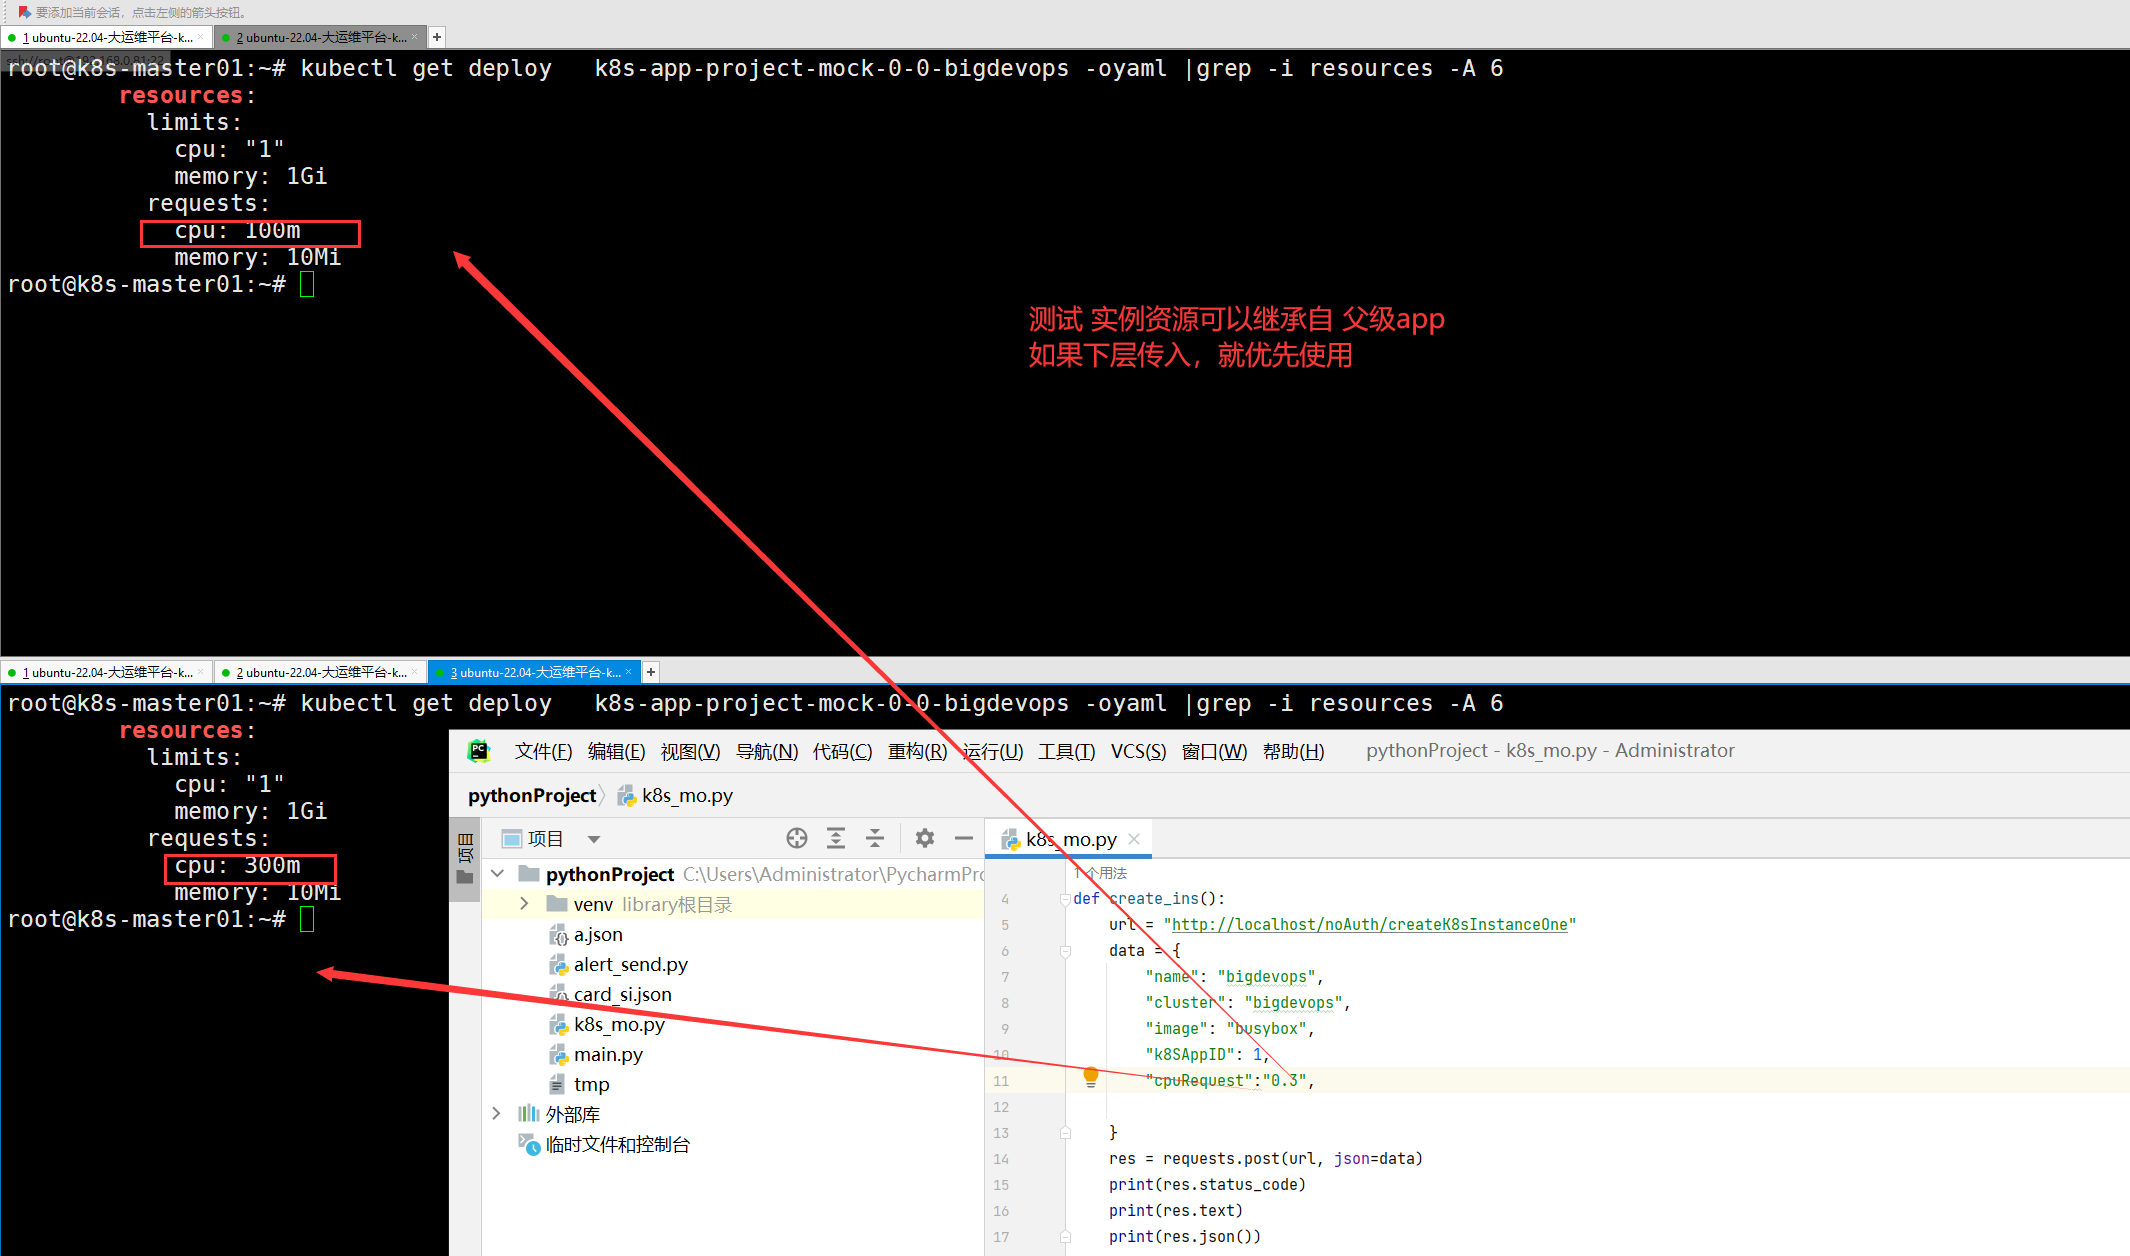The width and height of the screenshot is (2130, 1256).
Task: Select main.py in project tree
Action: [608, 1054]
